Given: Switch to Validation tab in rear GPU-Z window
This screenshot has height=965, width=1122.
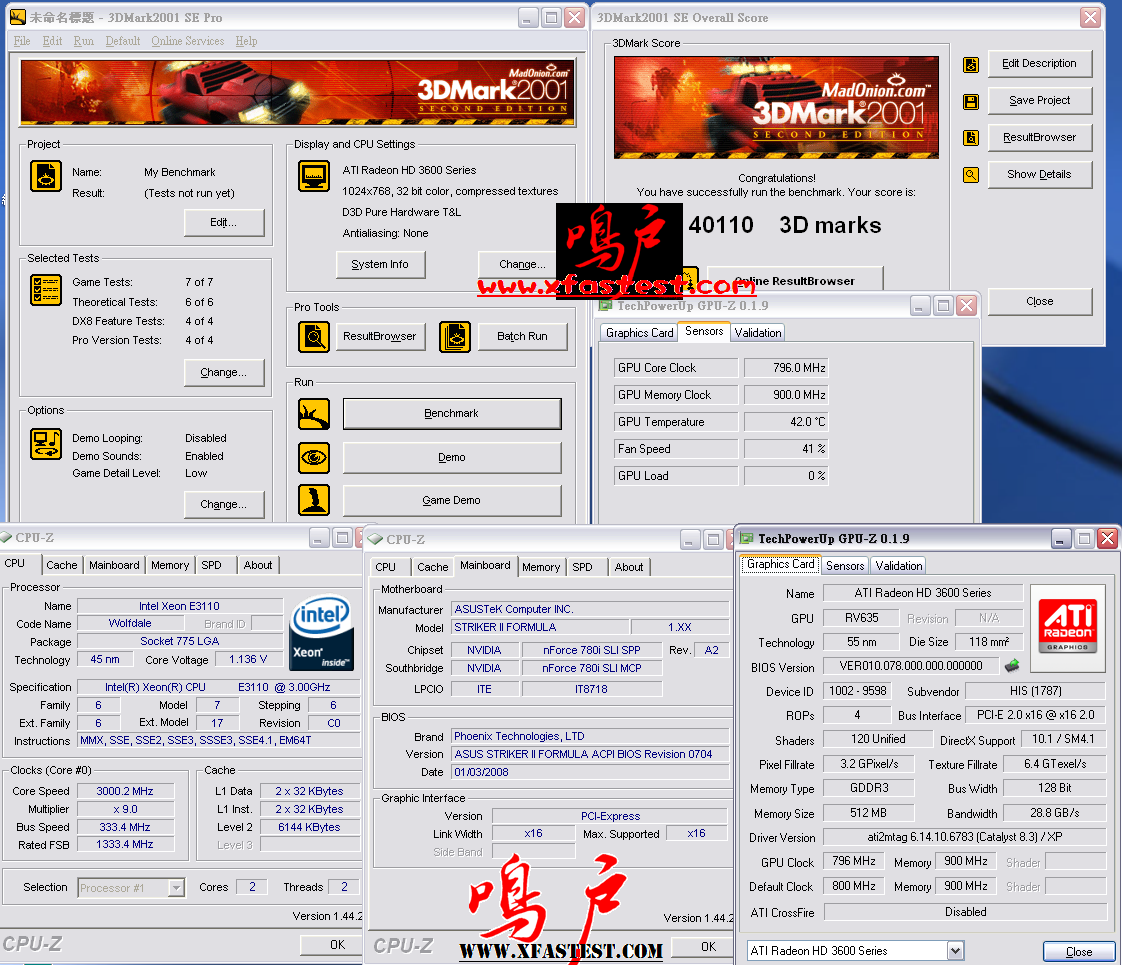Looking at the screenshot, I should [758, 333].
